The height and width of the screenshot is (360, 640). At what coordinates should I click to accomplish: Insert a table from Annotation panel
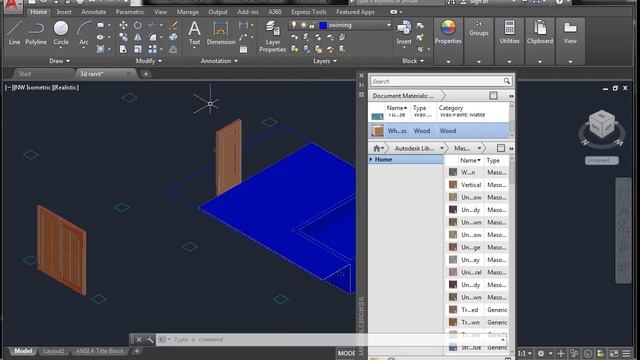(243, 49)
